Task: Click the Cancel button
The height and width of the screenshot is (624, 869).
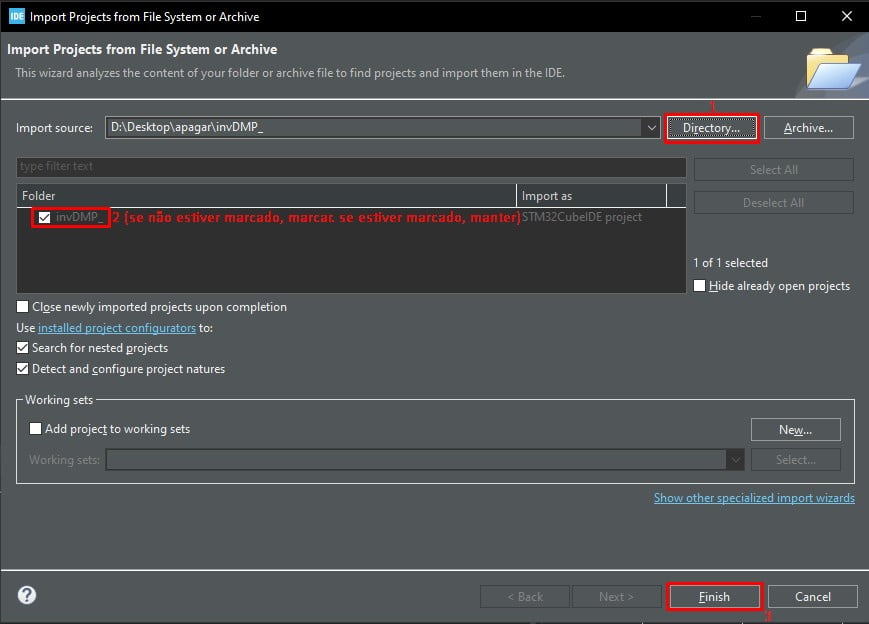Action: [x=813, y=597]
